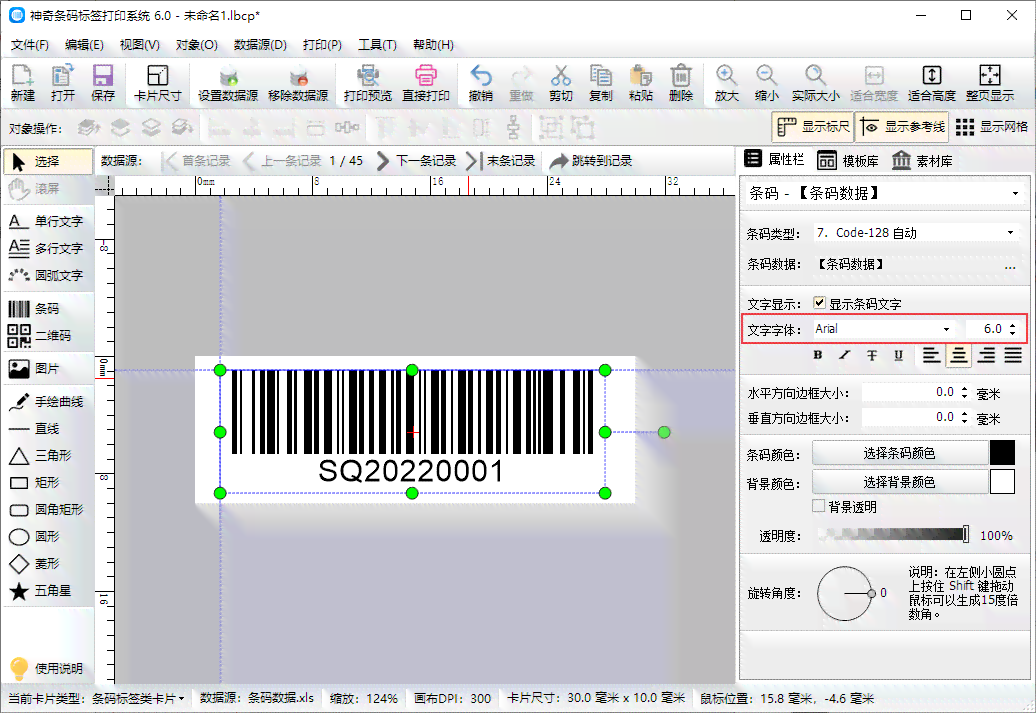
Task: Toggle underline for barcode text
Action: coord(899,355)
